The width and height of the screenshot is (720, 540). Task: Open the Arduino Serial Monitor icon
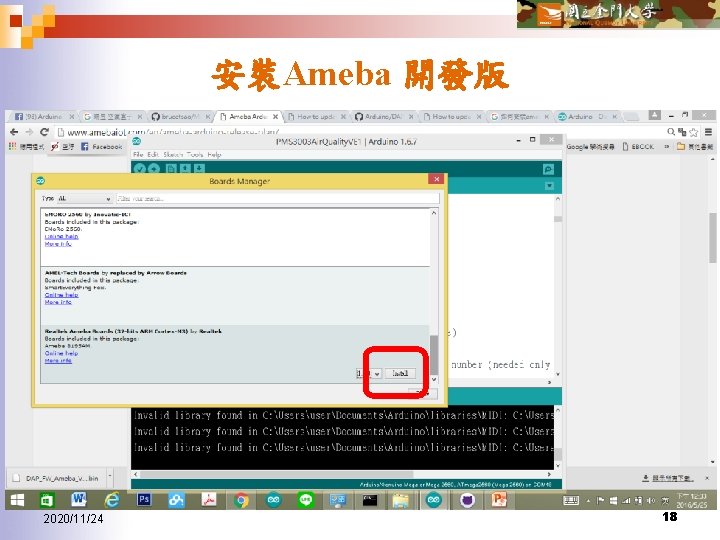point(548,169)
